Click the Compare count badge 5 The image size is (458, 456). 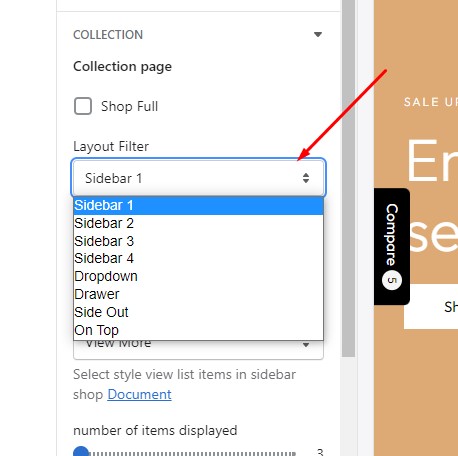(392, 280)
